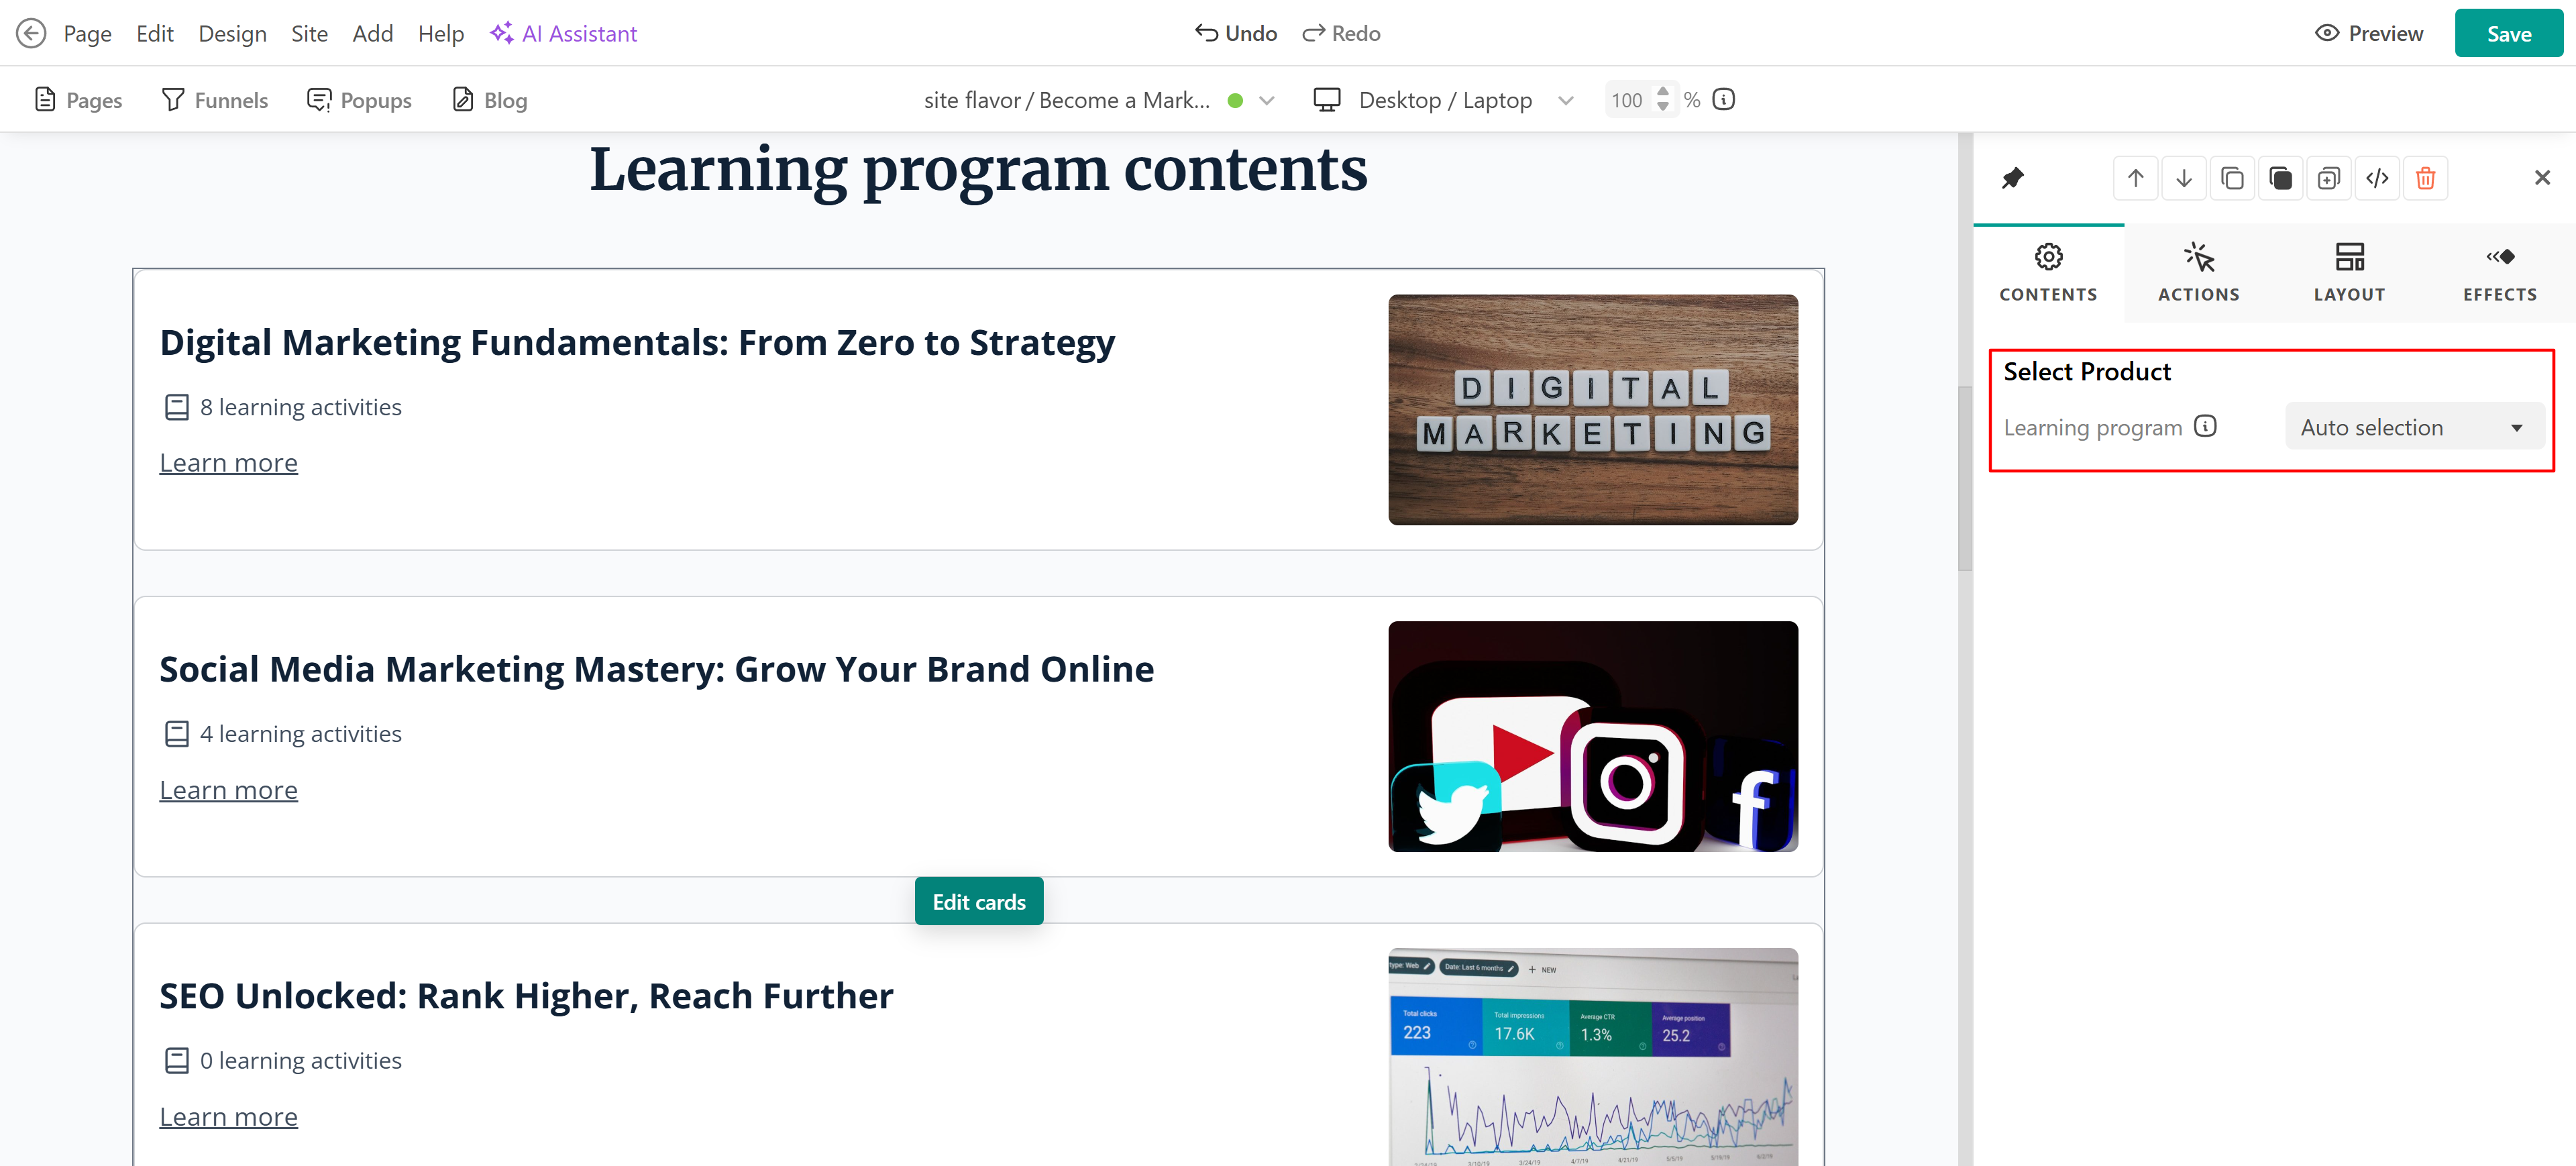Expand the site flavor page dropdown

[x=1266, y=100]
